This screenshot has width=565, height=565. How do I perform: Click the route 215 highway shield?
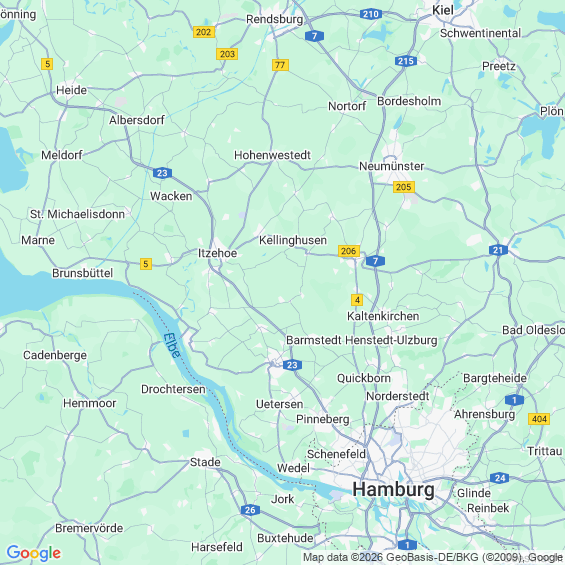(x=406, y=61)
